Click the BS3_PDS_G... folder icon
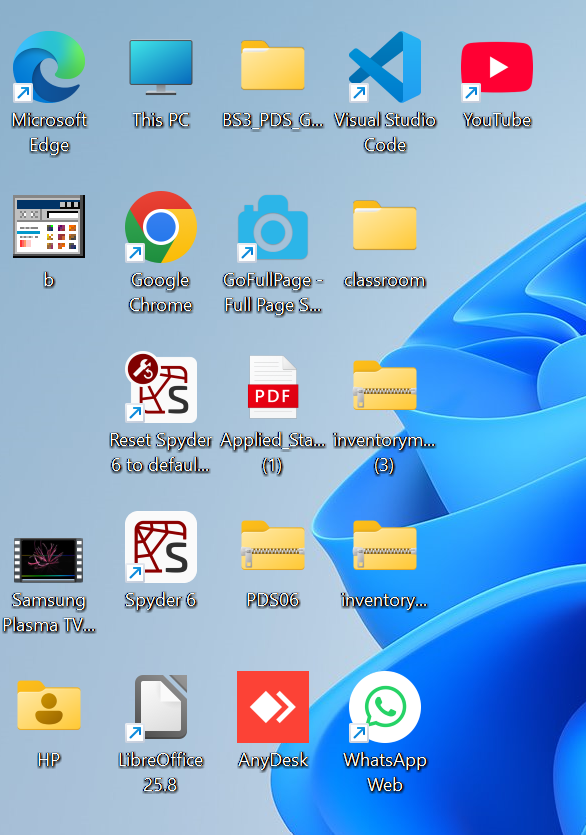 [273, 66]
